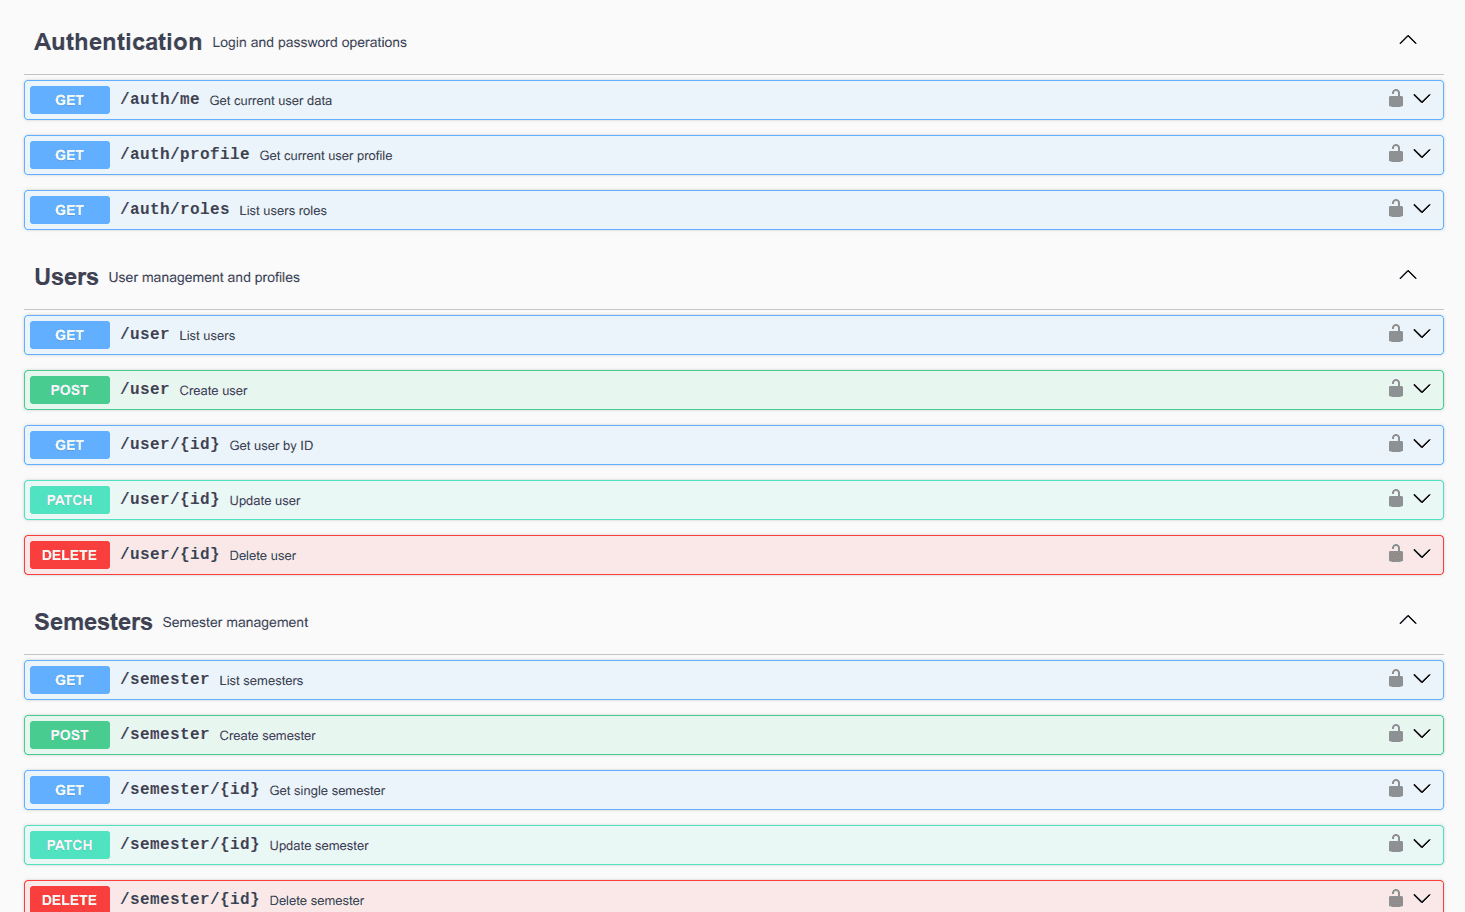Click lock icon on PATCH /user/{id} row
Image resolution: width=1465 pixels, height=912 pixels.
coord(1395,499)
